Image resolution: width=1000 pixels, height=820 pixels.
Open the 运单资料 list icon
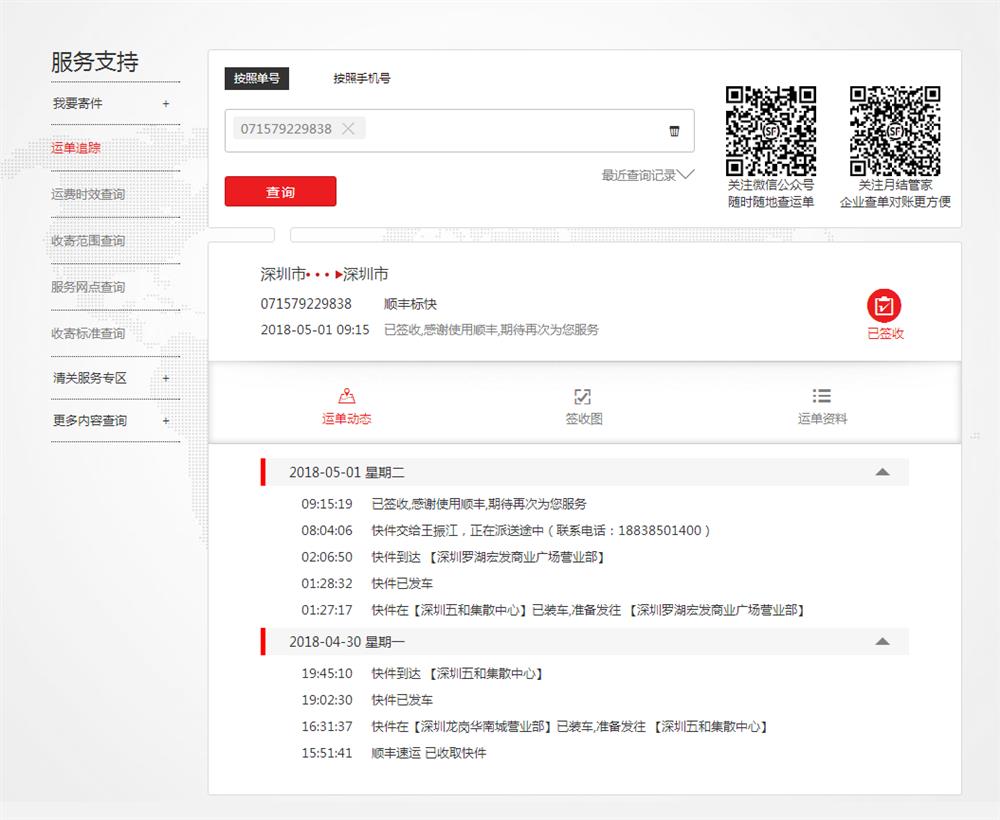(x=821, y=396)
